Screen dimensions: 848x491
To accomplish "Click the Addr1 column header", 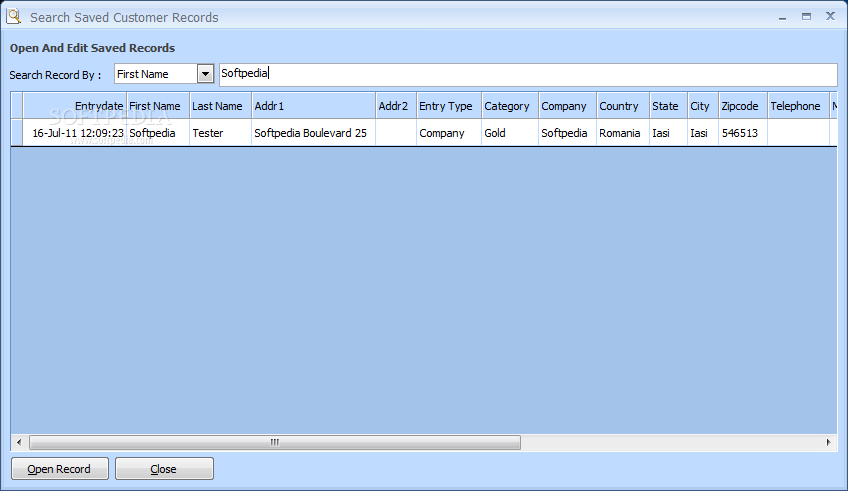I will (314, 106).
